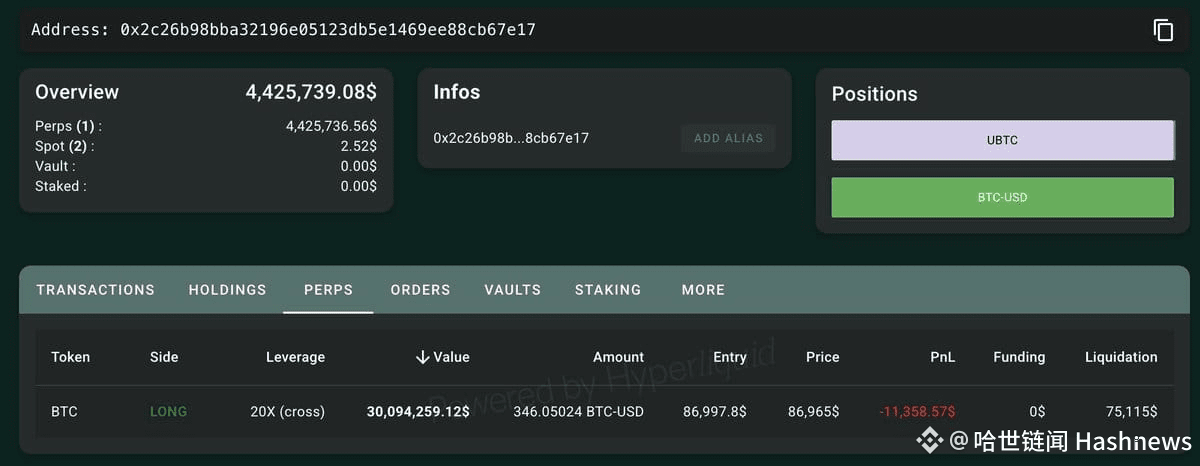View the Staking tab
Viewport: 1200px width, 466px height.
(x=608, y=290)
